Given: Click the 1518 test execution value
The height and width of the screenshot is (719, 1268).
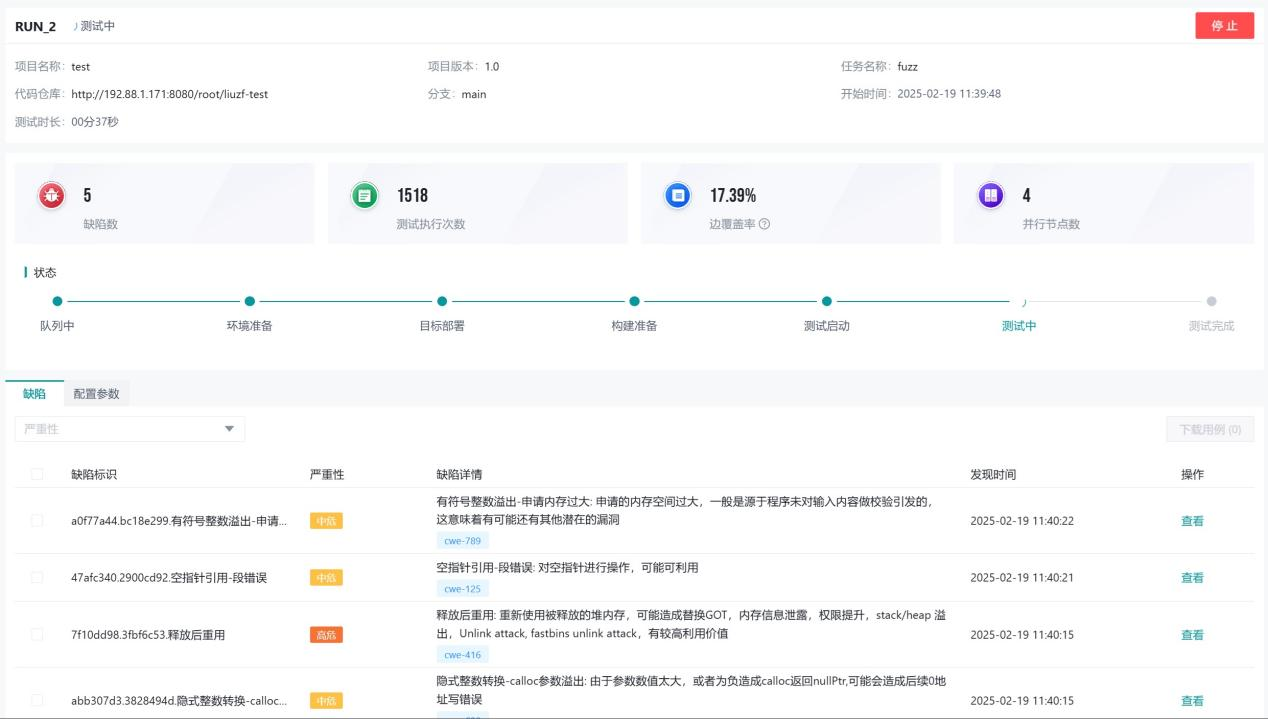Looking at the screenshot, I should (413, 196).
